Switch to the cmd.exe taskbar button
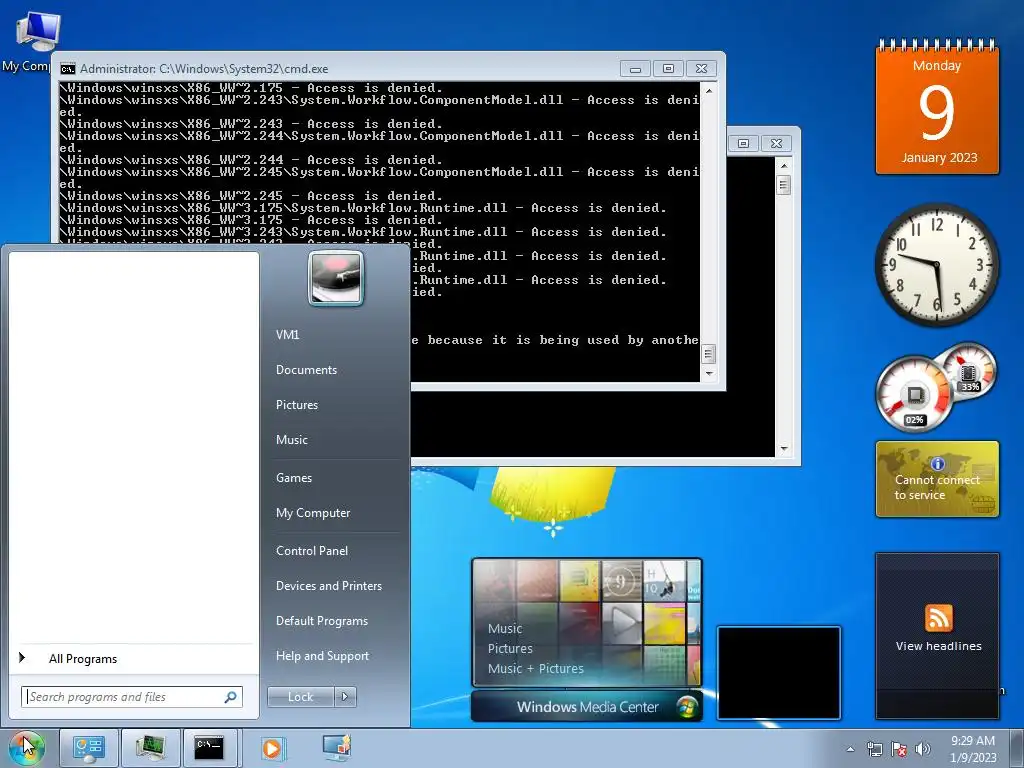The height and width of the screenshot is (768, 1024). click(210, 748)
